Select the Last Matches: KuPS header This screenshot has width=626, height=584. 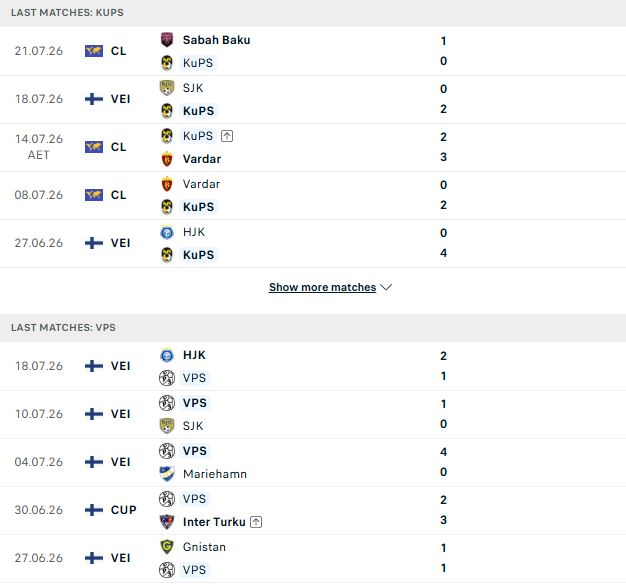click(313, 13)
